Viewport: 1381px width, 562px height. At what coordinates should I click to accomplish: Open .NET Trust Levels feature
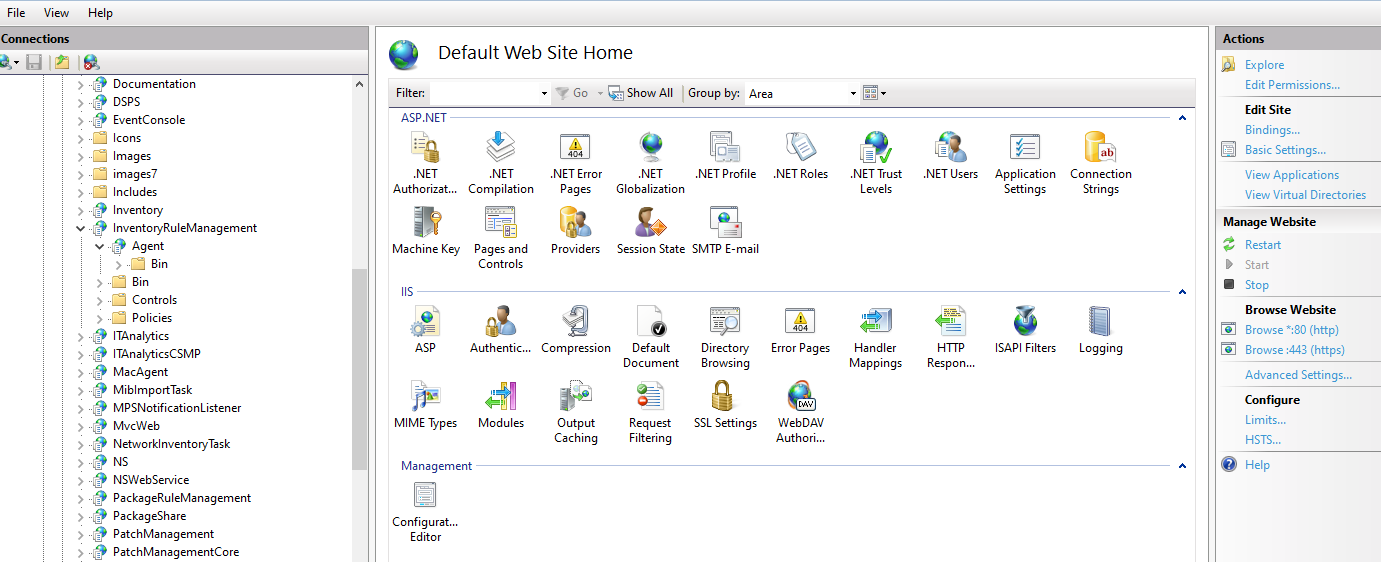[876, 163]
